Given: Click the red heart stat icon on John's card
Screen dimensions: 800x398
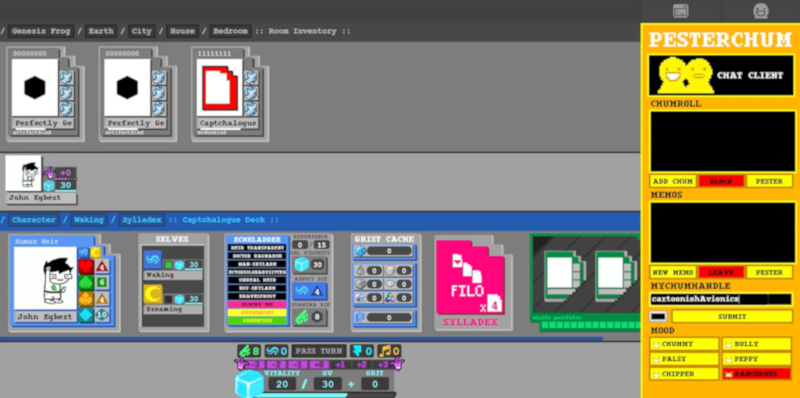Looking at the screenshot, I should [x=86, y=266].
